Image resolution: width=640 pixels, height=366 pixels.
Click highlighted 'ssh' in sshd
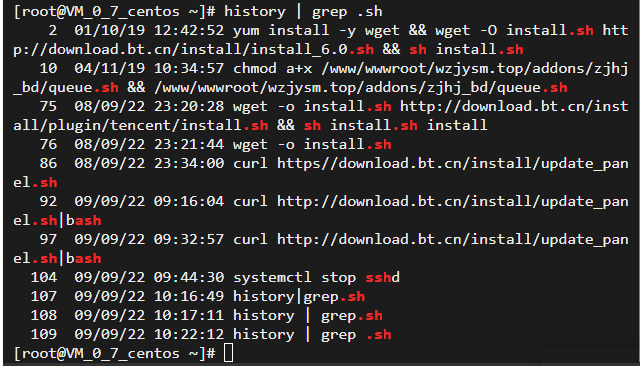[x=378, y=277]
